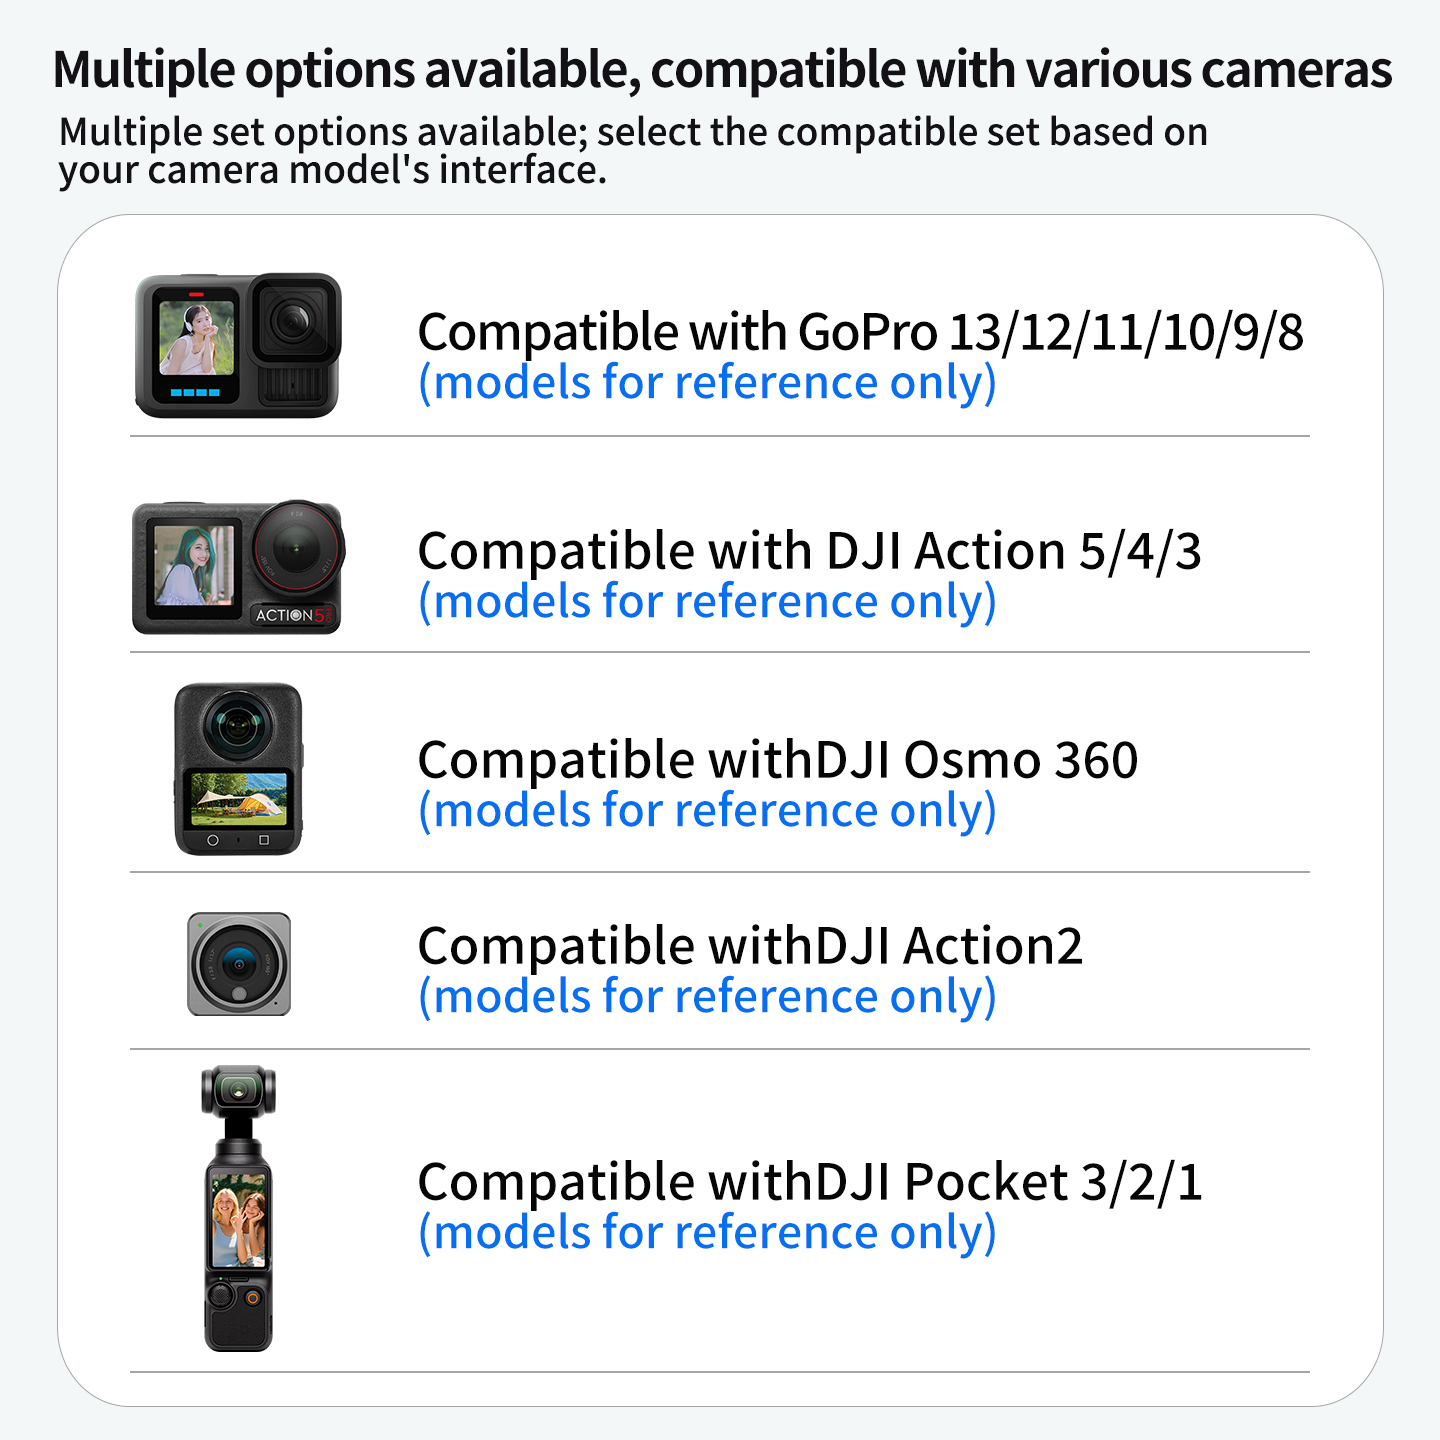Image resolution: width=1440 pixels, height=1440 pixels.
Task: Click the DJI Action 5 camera image
Action: [x=238, y=568]
